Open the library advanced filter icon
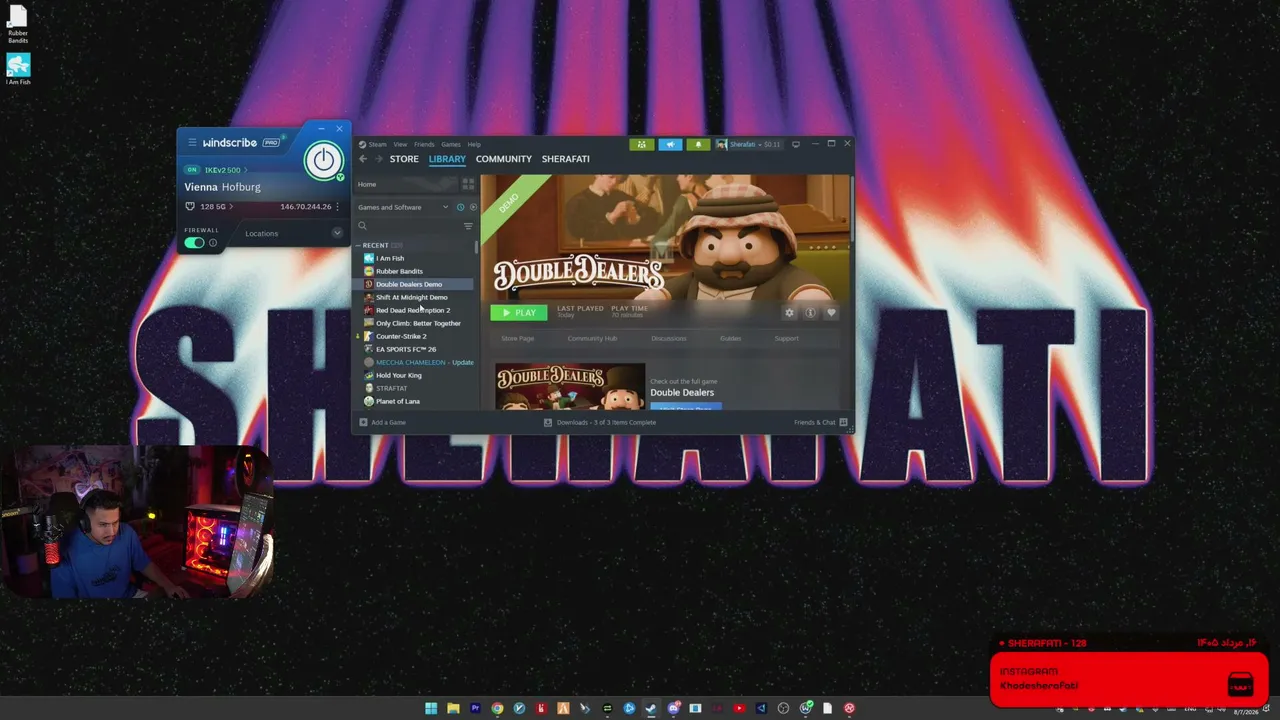Viewport: 1280px width, 720px height. (468, 226)
